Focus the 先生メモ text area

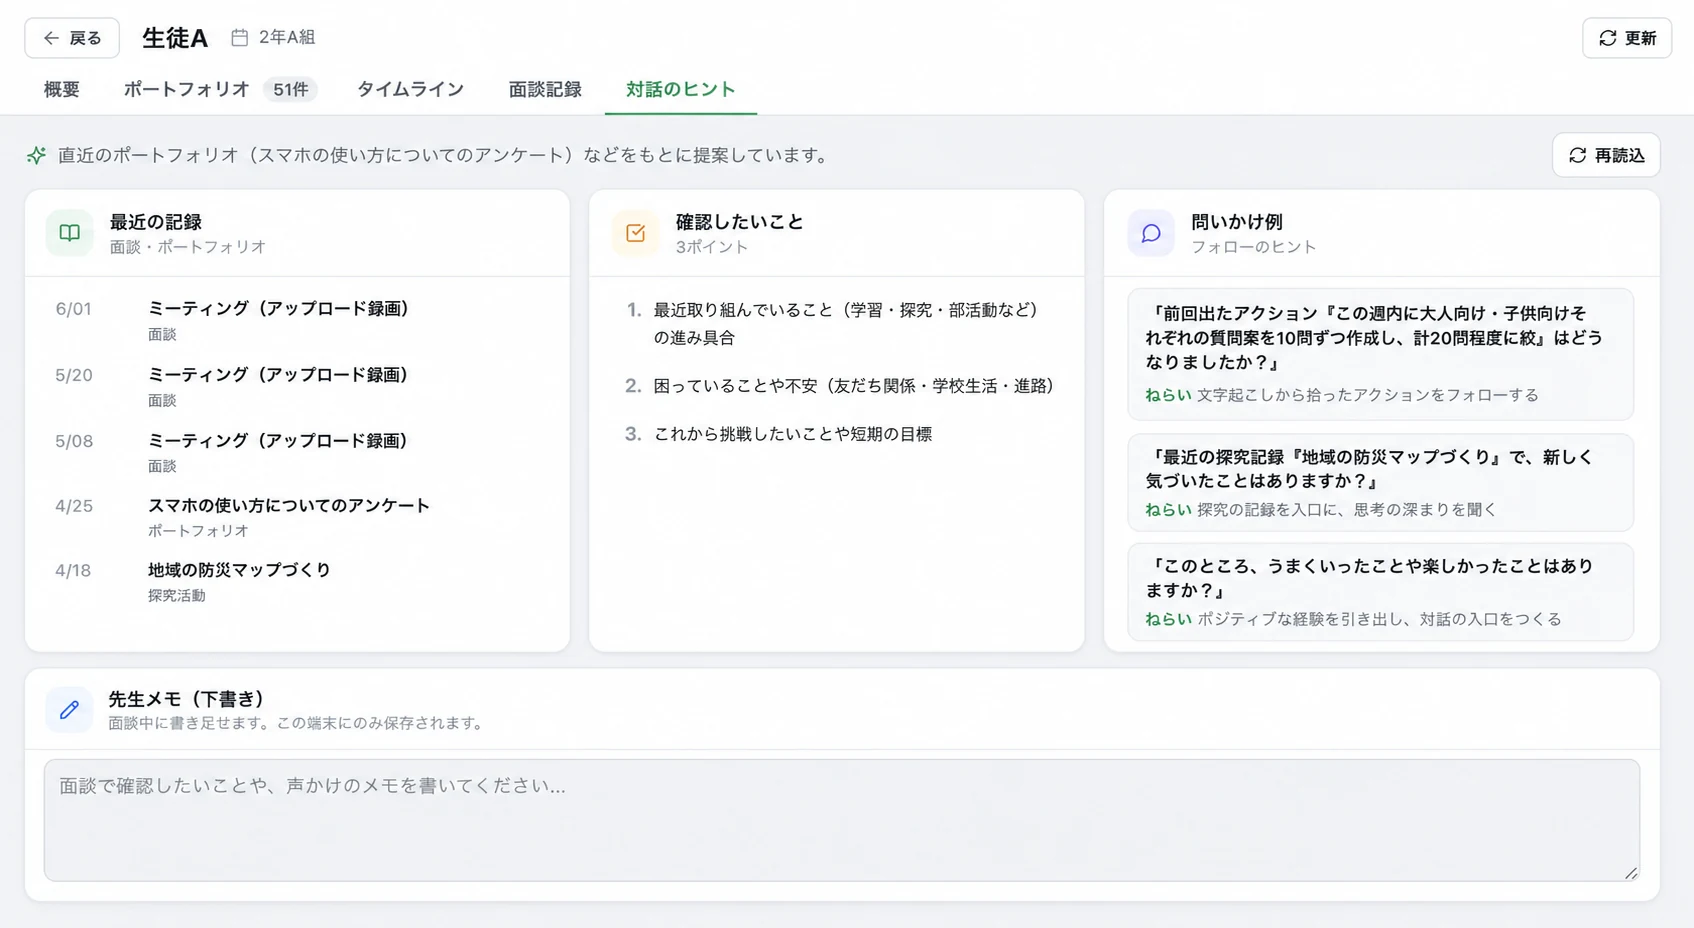tap(841, 820)
